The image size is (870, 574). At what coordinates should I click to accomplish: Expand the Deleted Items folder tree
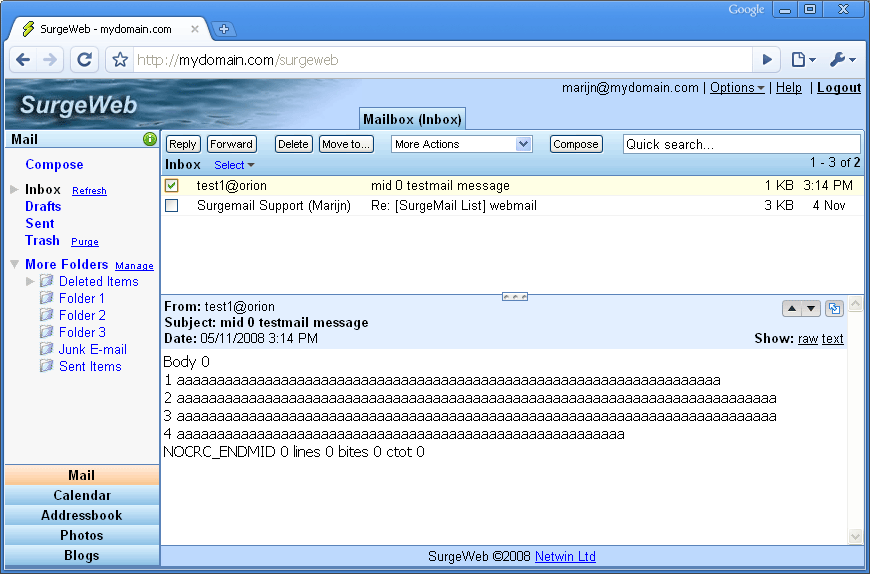pyautogui.click(x=30, y=282)
